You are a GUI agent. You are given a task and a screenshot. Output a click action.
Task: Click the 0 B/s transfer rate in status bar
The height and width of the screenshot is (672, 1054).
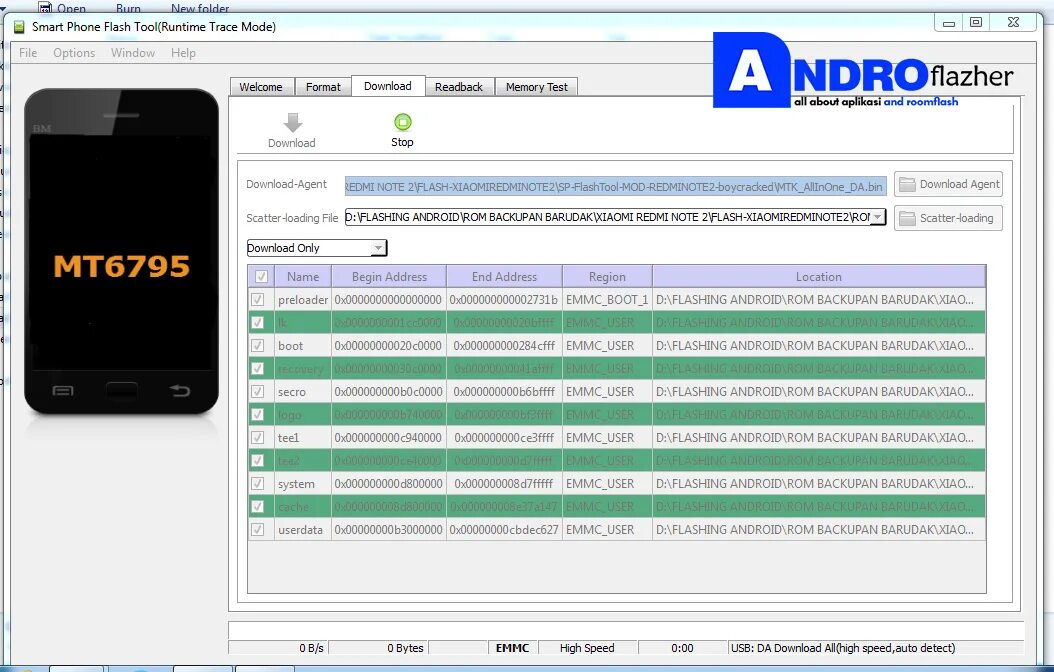pyautogui.click(x=312, y=648)
